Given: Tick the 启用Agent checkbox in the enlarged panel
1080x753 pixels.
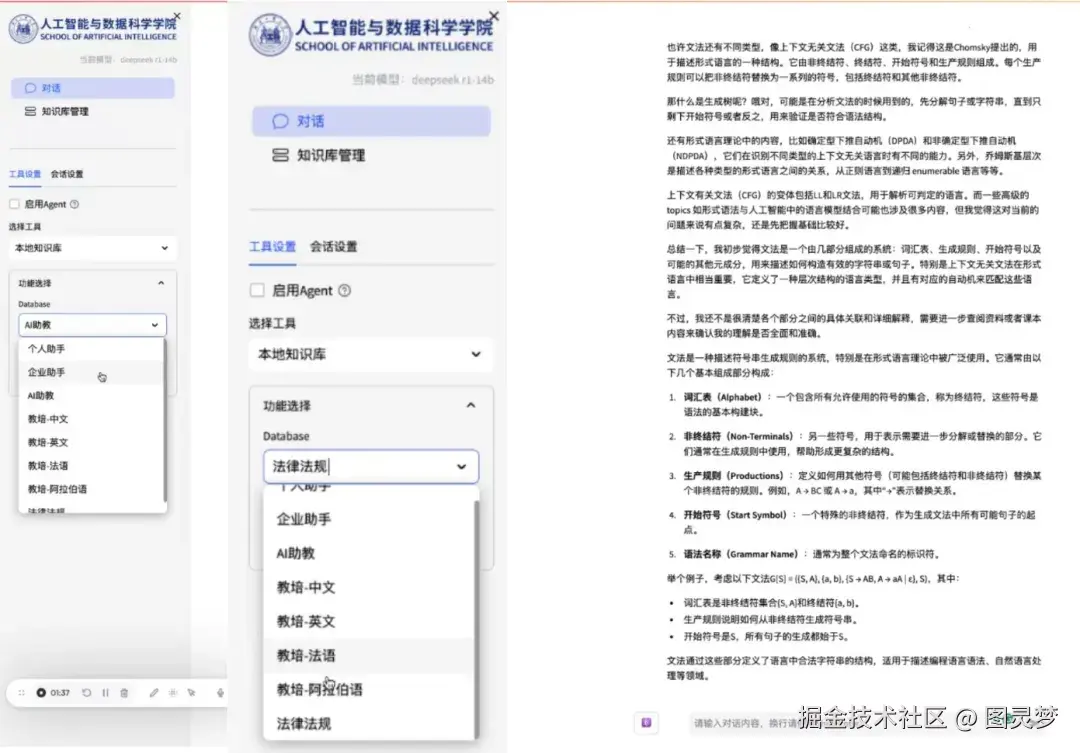Looking at the screenshot, I should [x=257, y=290].
